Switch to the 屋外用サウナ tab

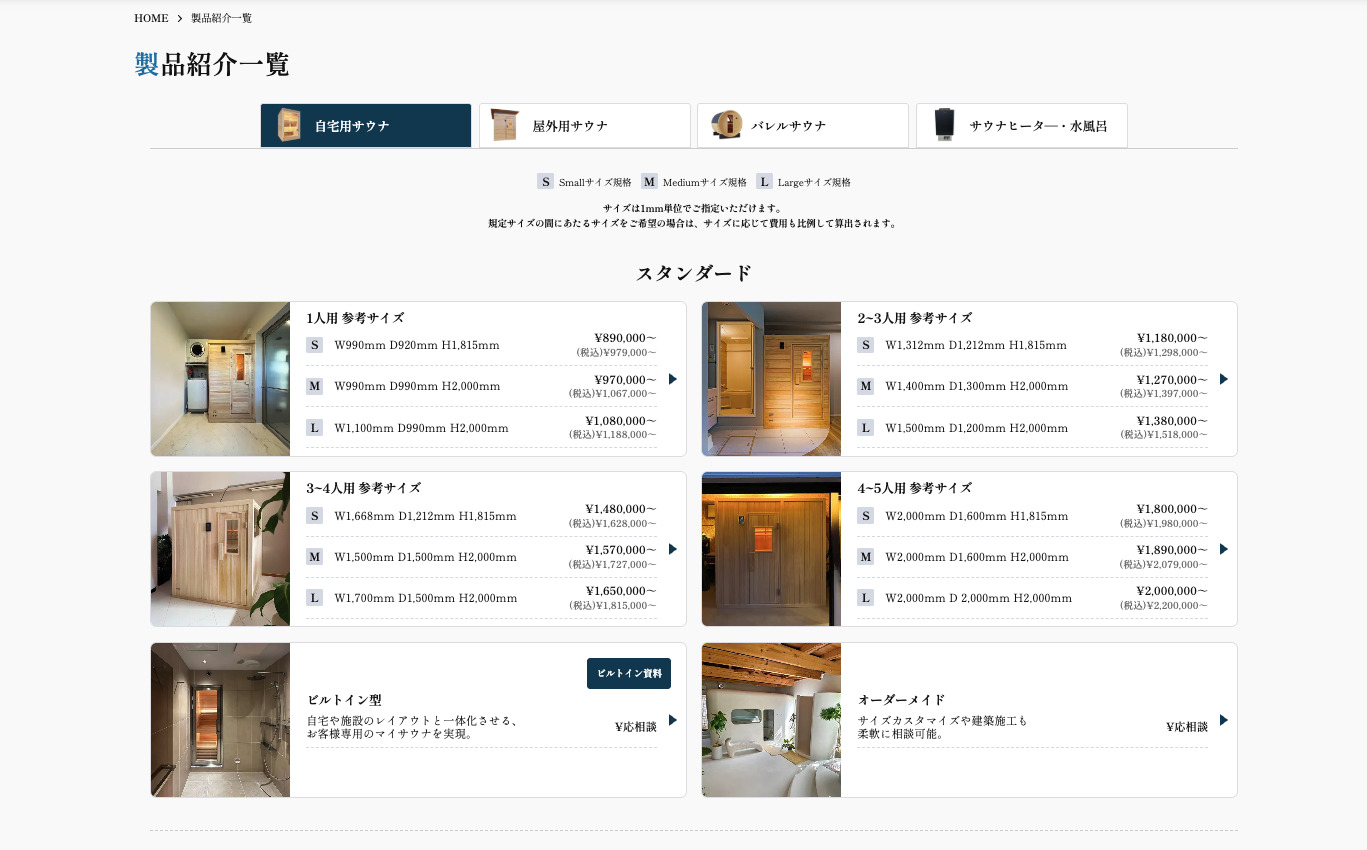pos(584,126)
